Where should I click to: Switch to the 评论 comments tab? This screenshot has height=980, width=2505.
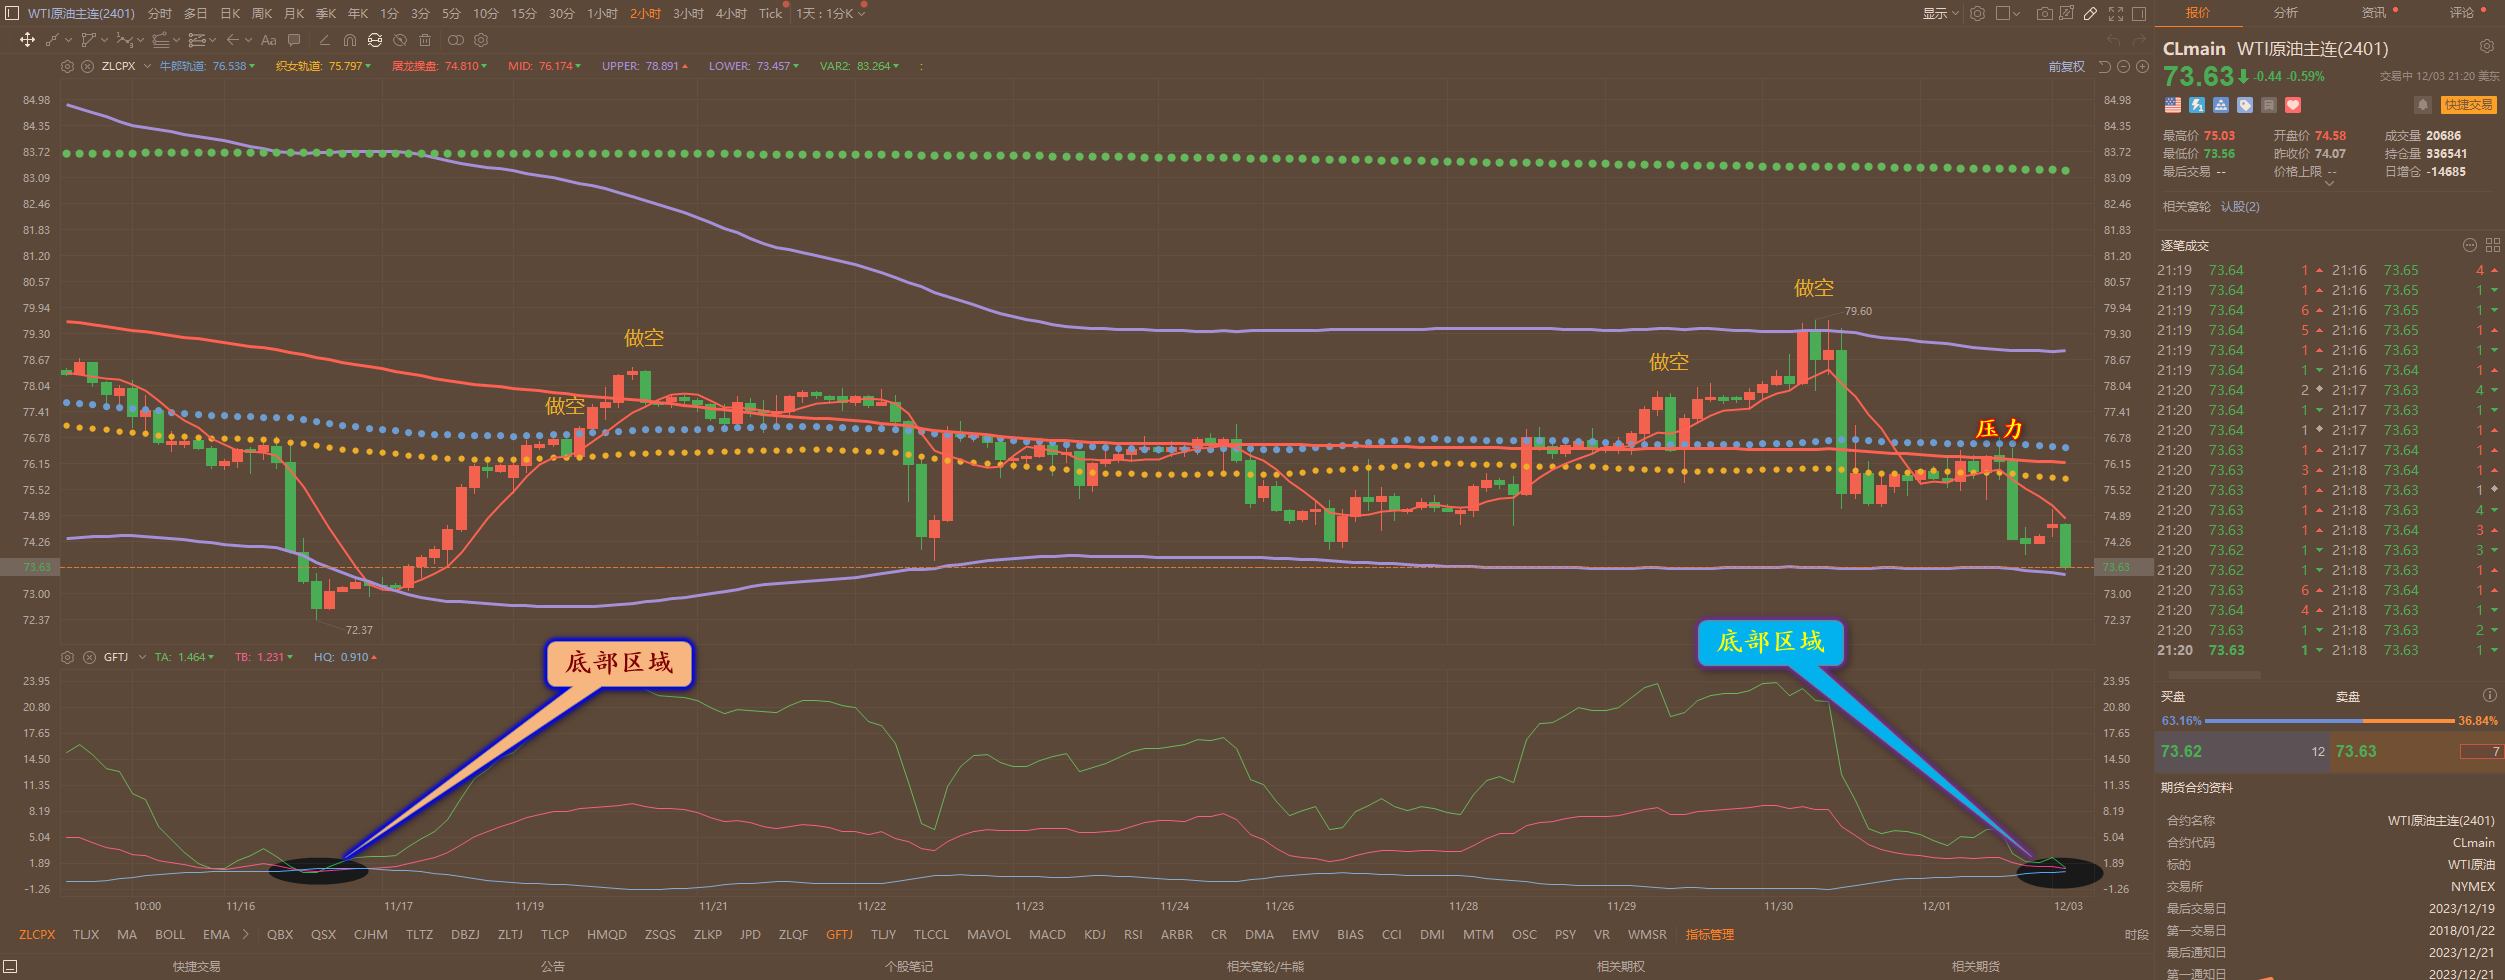tap(2461, 13)
